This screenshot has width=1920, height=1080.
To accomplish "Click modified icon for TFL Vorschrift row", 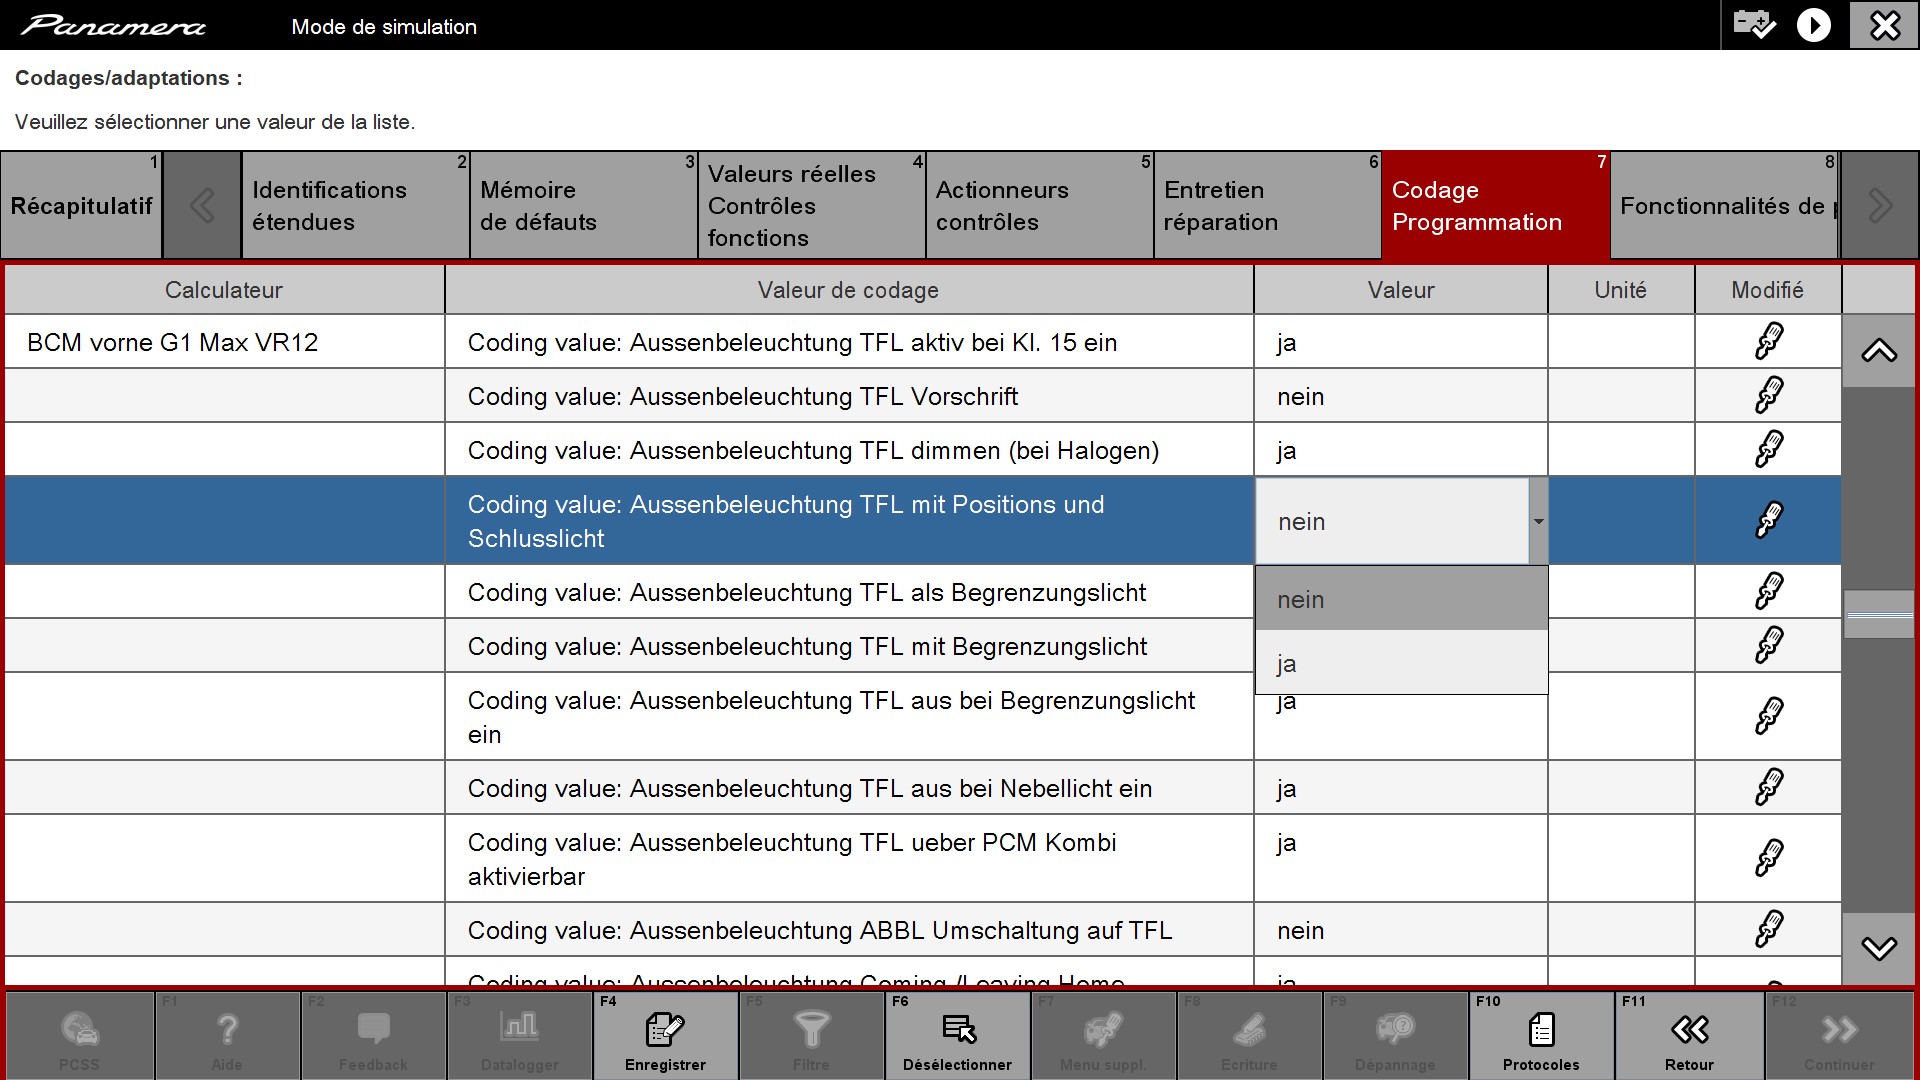I will pyautogui.click(x=1769, y=395).
